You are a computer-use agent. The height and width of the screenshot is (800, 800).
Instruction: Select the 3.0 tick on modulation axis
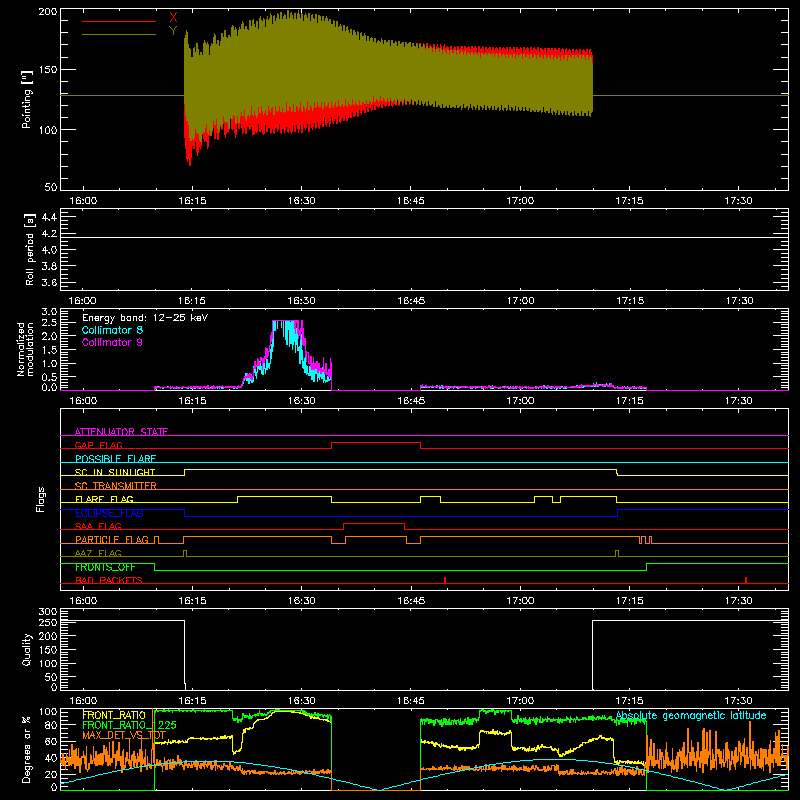(x=49, y=312)
